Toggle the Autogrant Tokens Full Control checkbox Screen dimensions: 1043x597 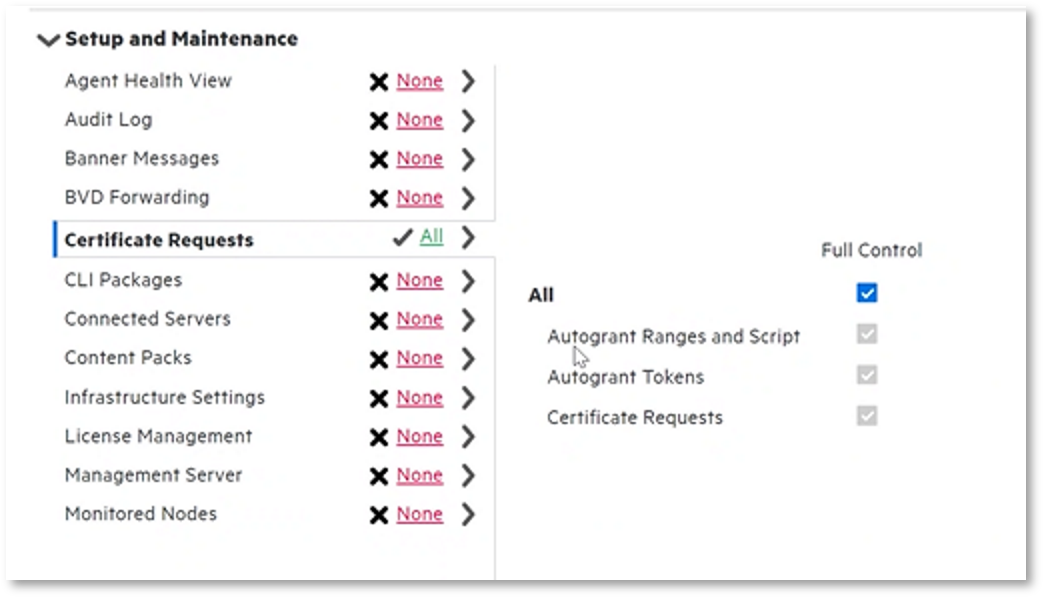pos(867,375)
